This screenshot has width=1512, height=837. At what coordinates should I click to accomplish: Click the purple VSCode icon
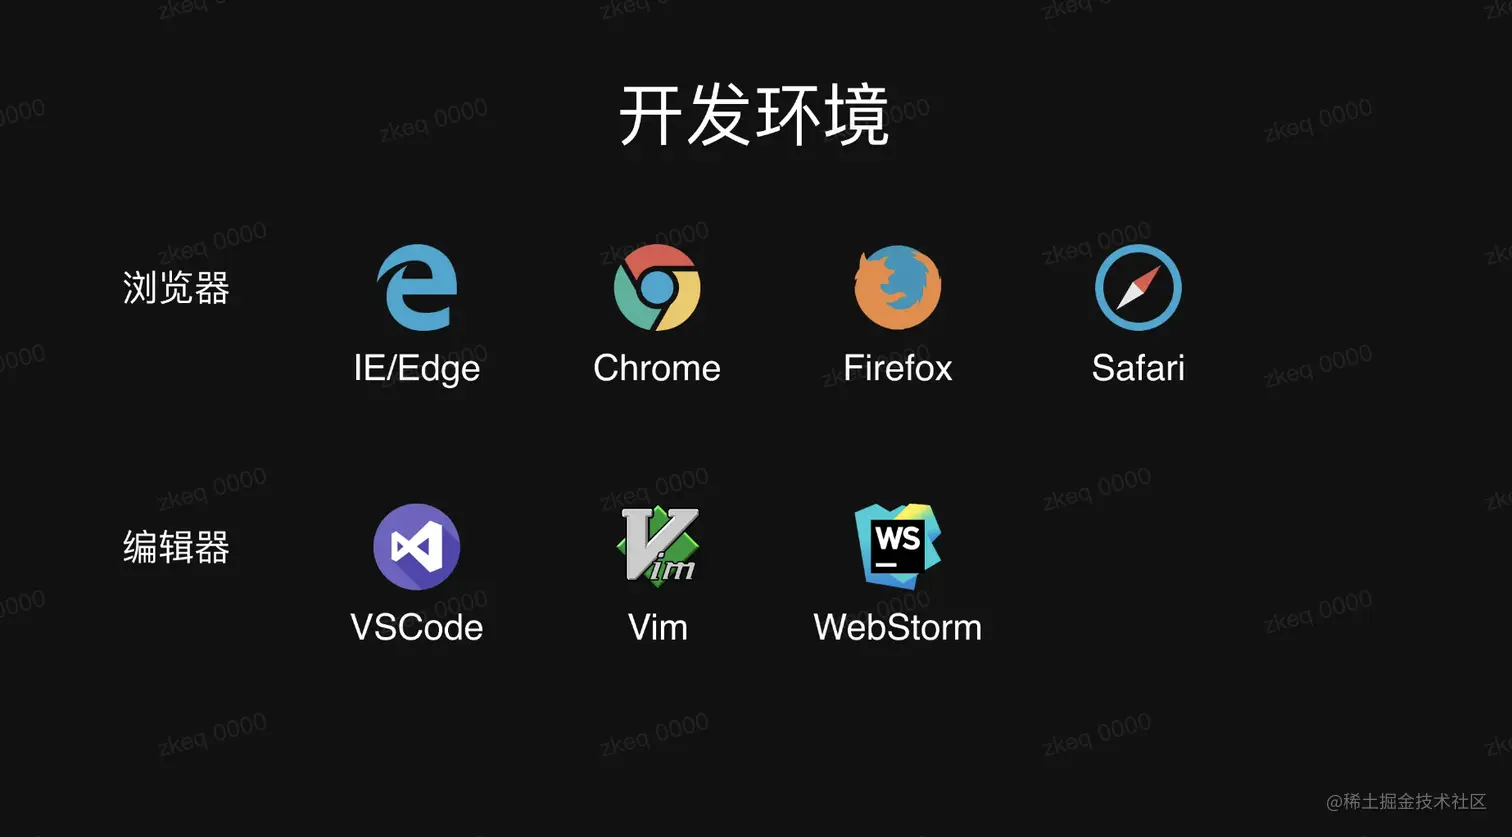tap(417, 547)
